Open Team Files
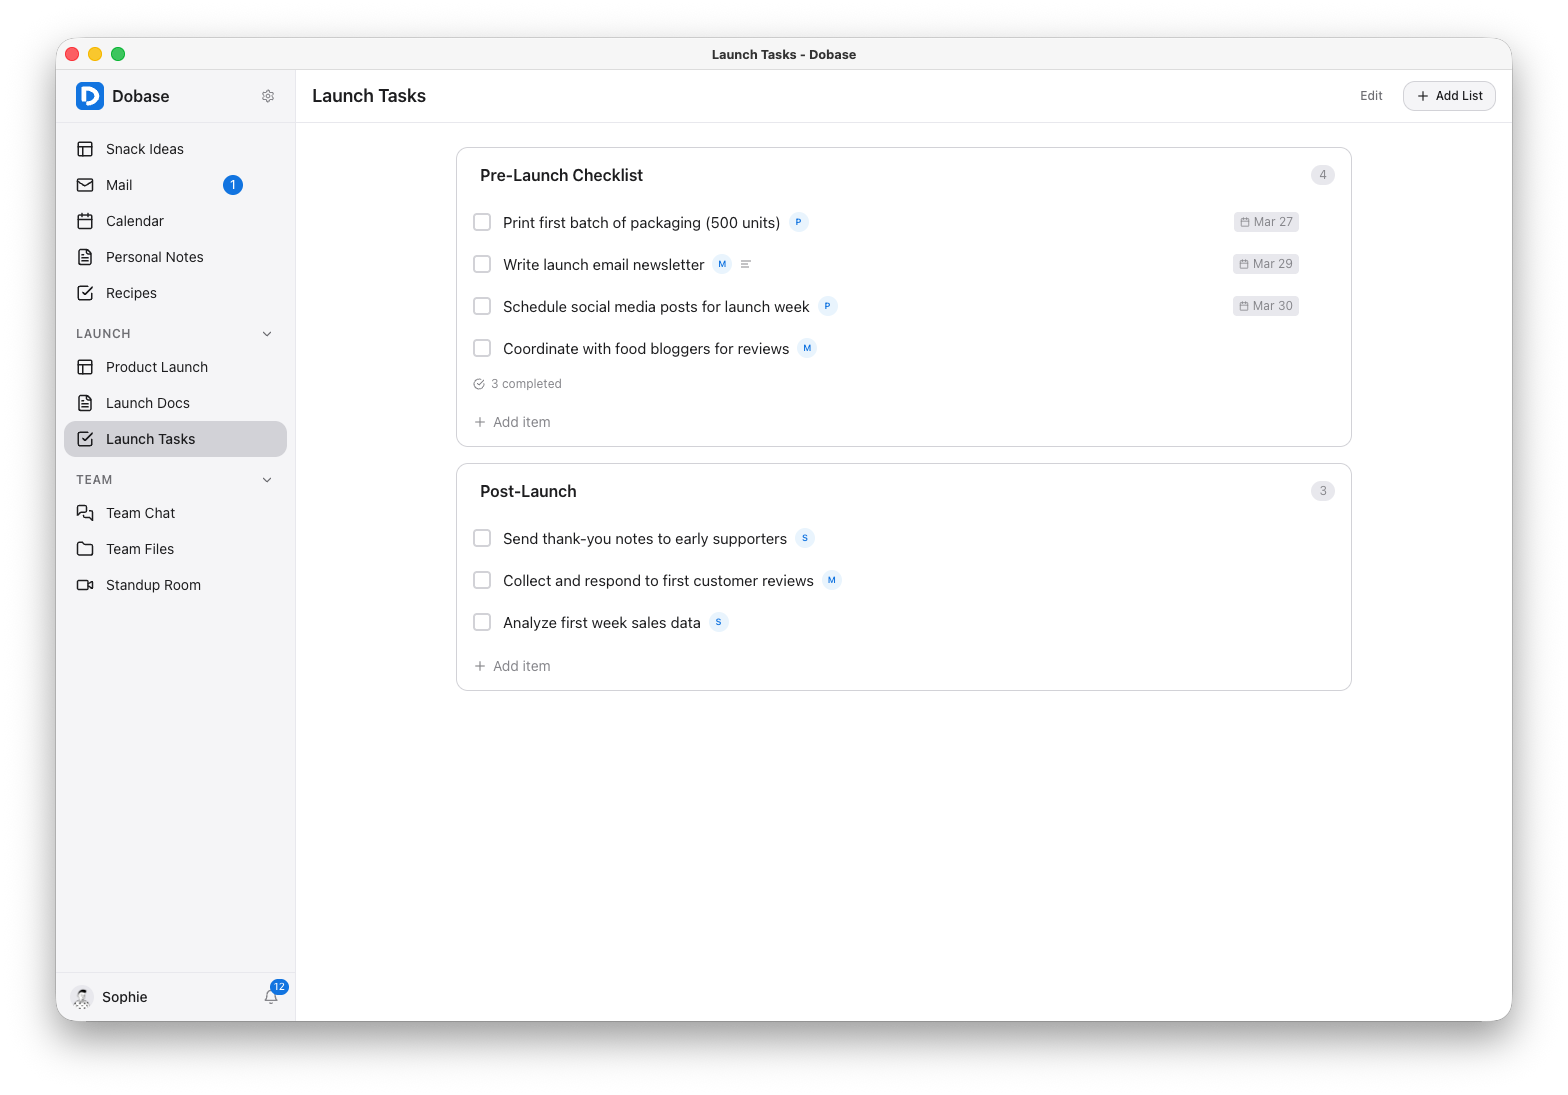The image size is (1568, 1095). point(175,549)
